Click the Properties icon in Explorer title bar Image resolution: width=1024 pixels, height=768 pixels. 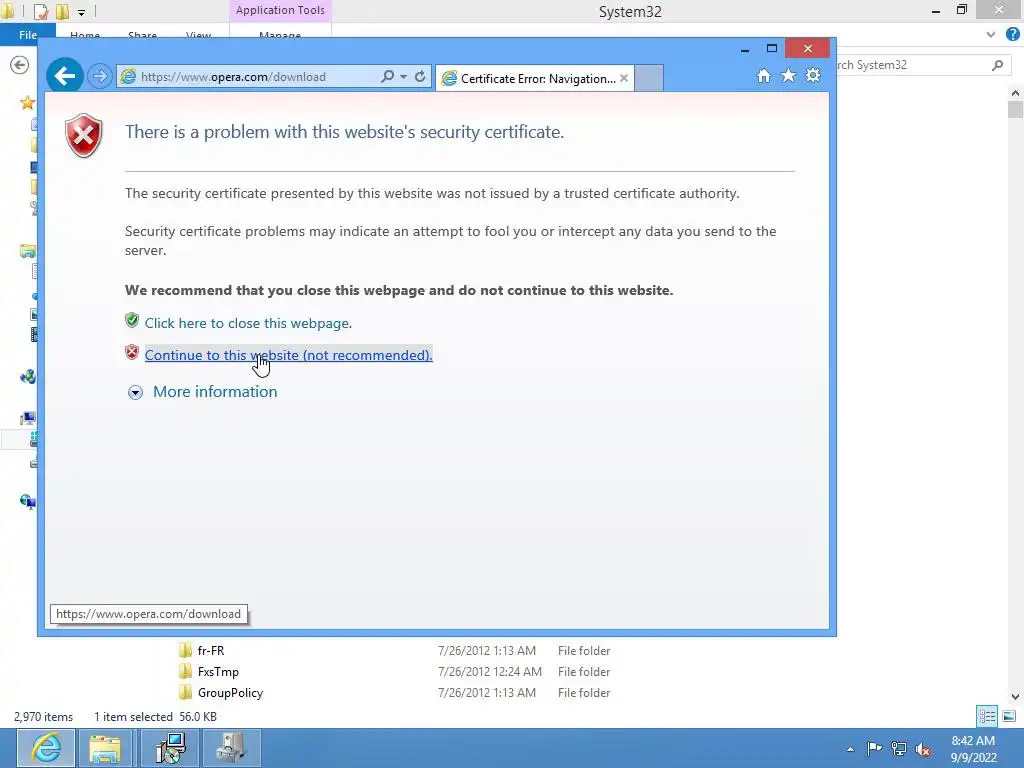coord(40,12)
